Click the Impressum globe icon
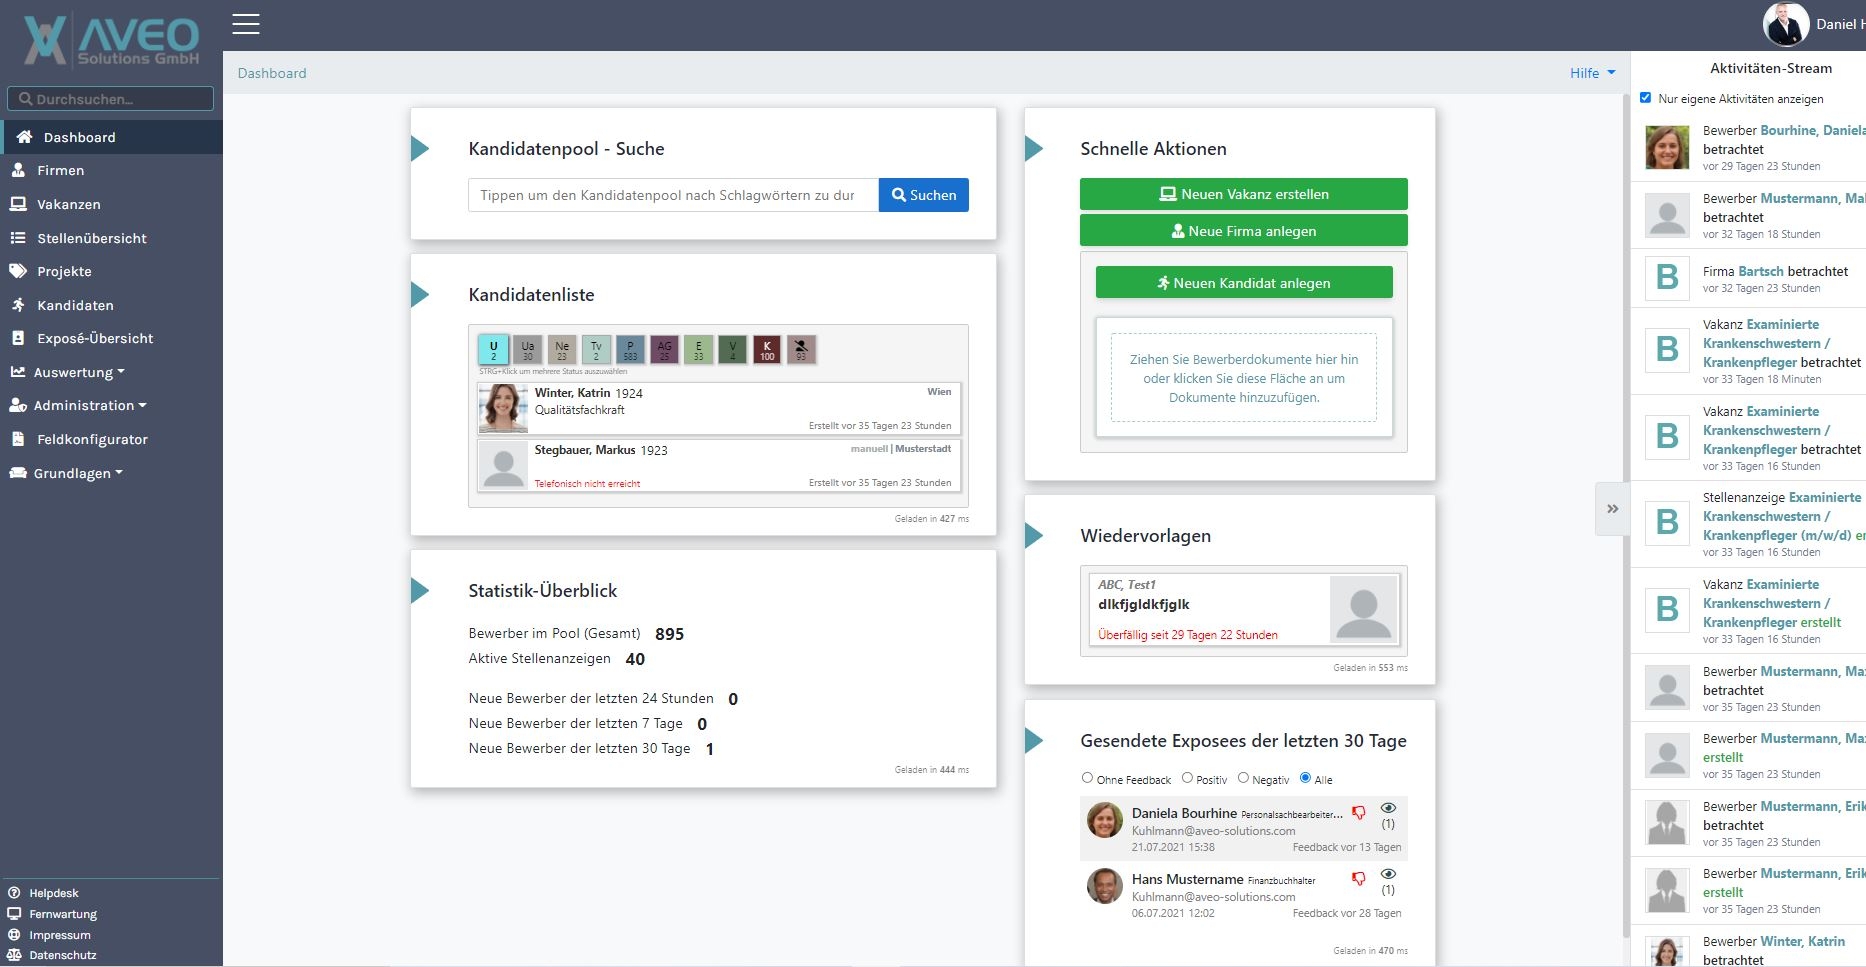 click(x=14, y=935)
